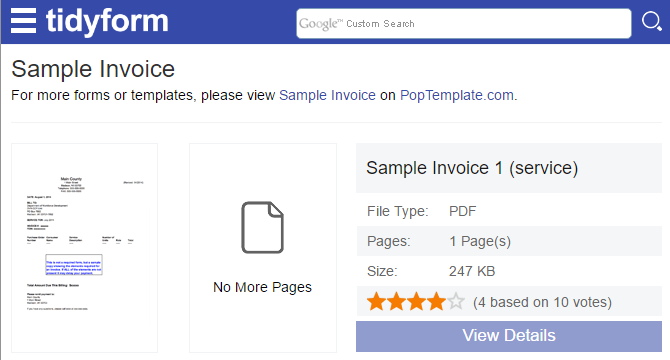Click the blank page document icon
The image size is (670, 360).
coord(262,227)
